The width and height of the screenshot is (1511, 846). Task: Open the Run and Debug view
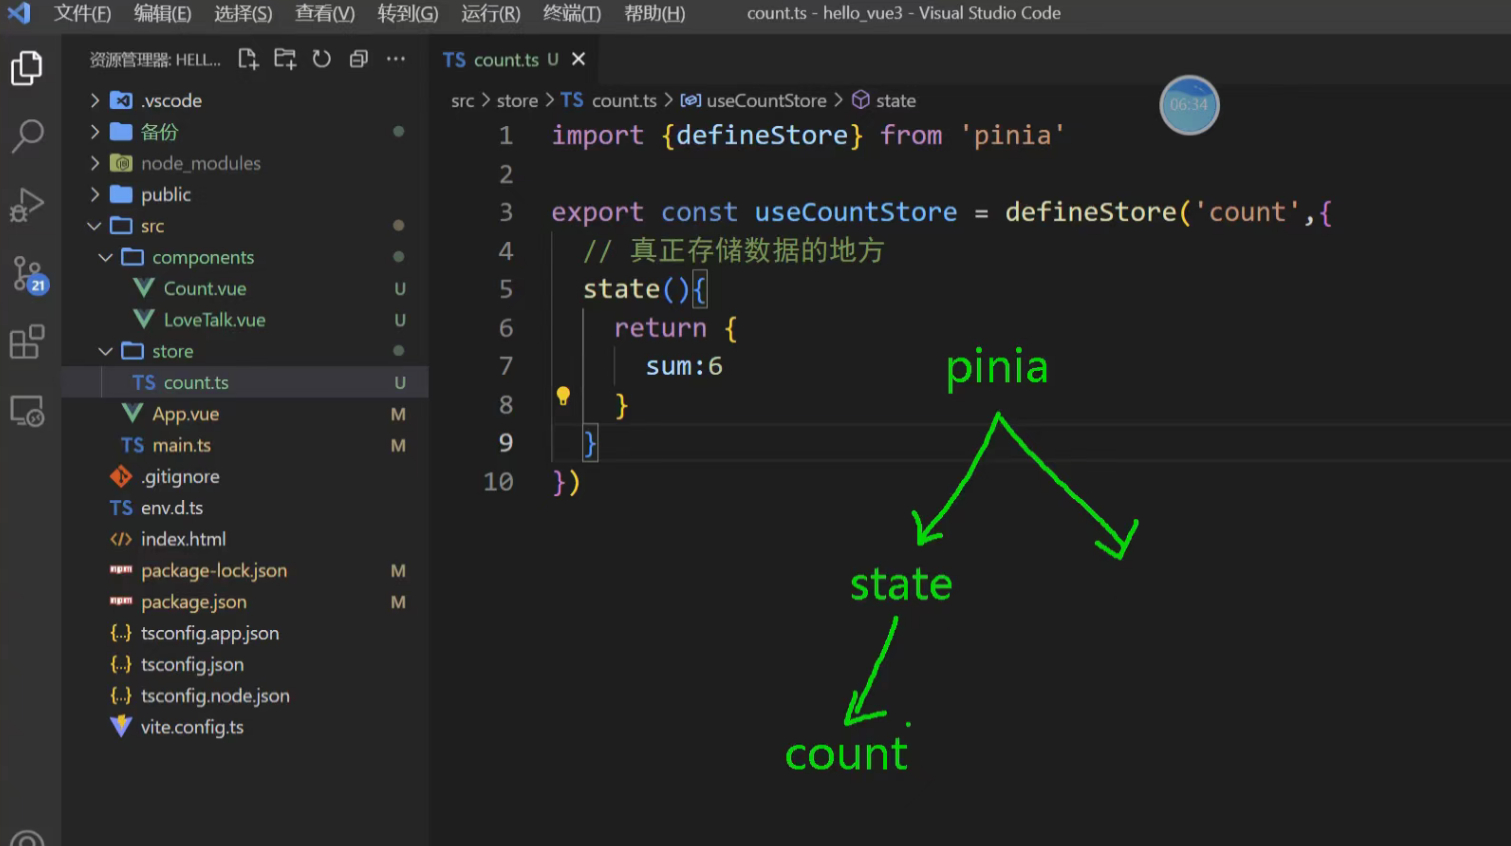tap(27, 204)
